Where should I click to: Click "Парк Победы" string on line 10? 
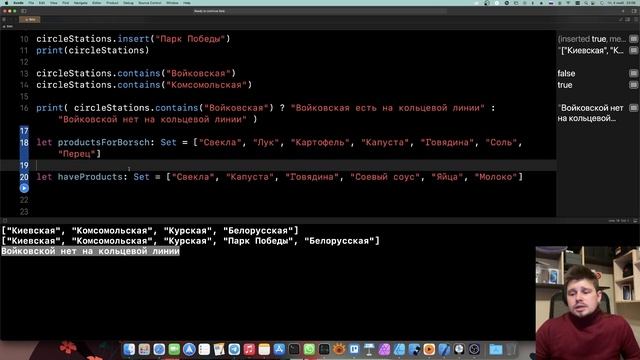[190, 39]
